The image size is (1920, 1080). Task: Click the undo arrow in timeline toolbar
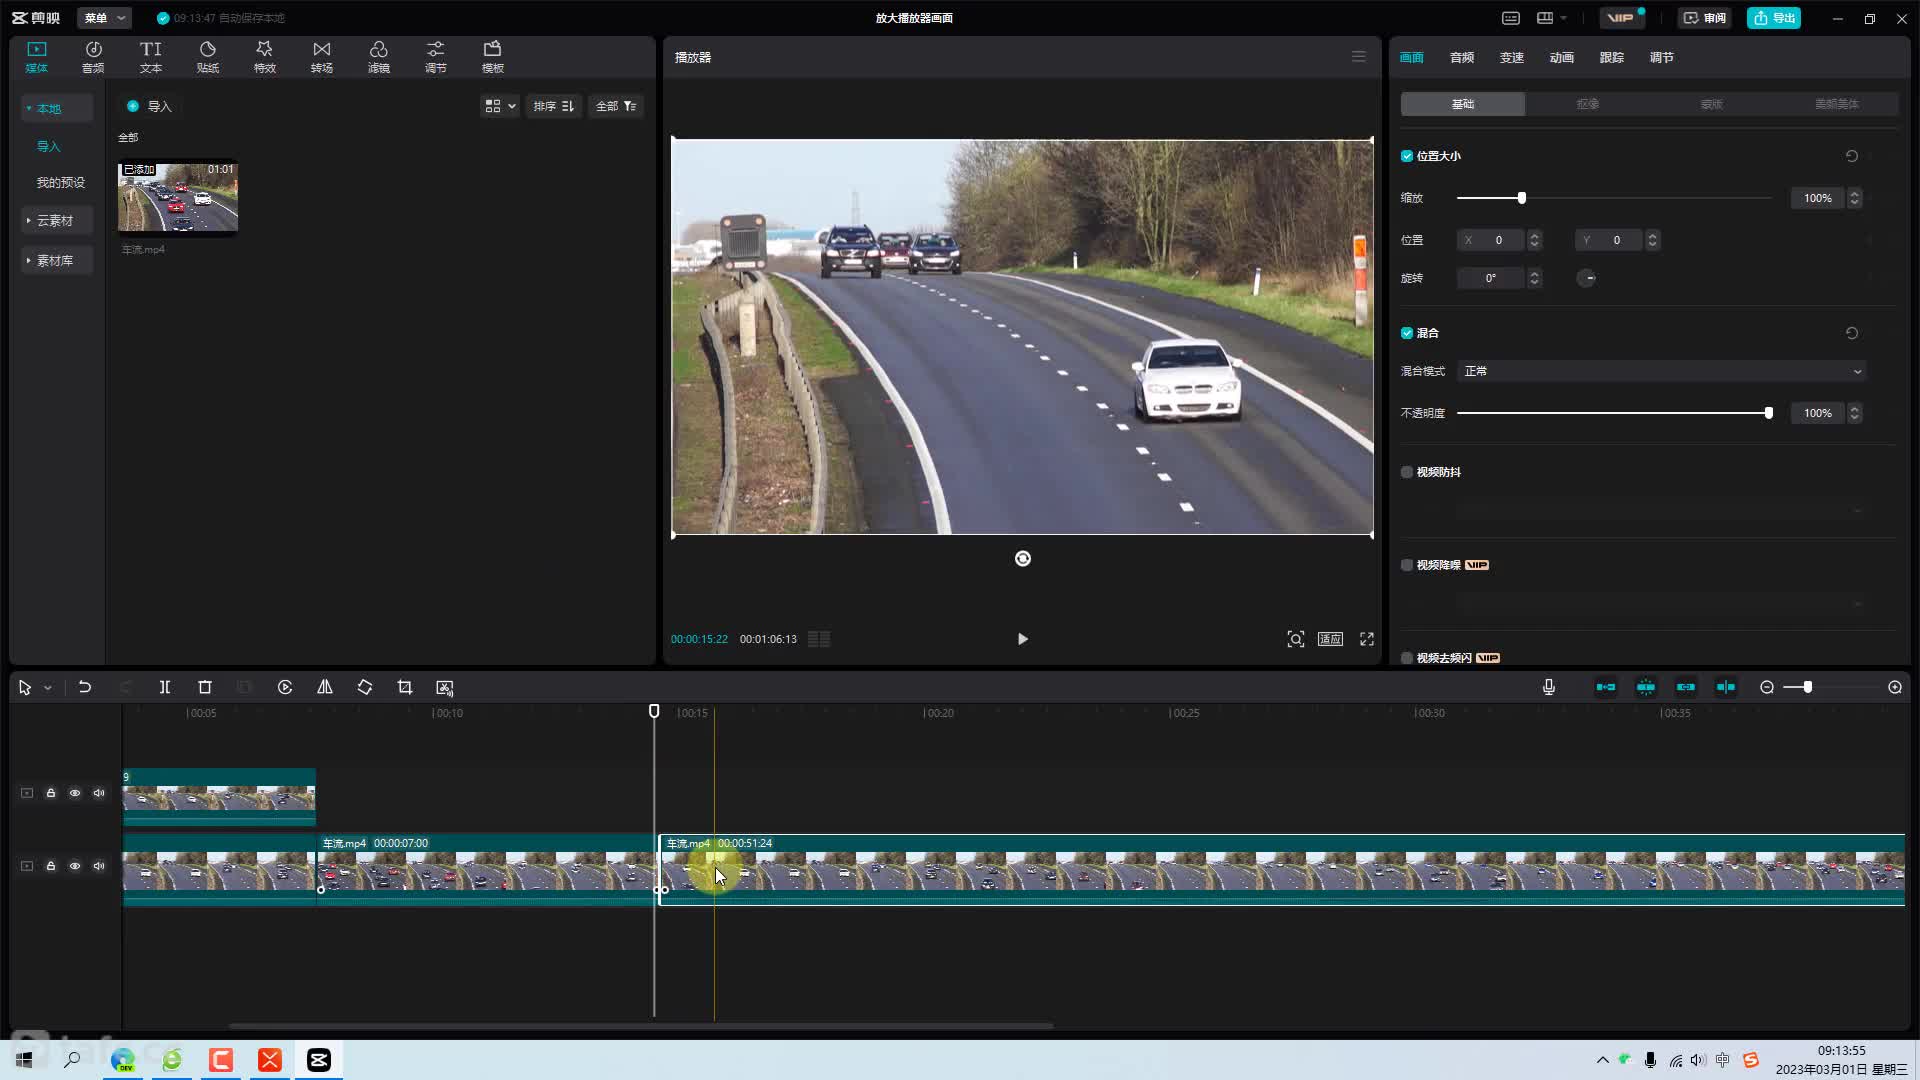[85, 687]
